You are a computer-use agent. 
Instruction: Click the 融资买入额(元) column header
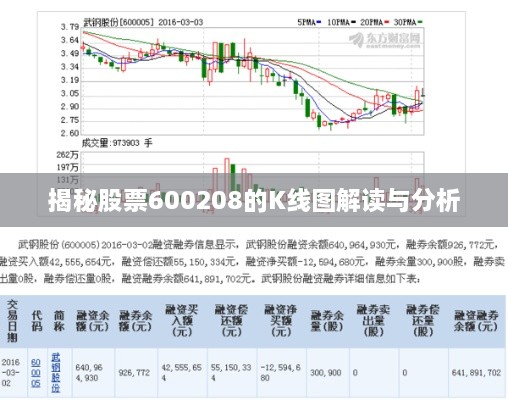pos(182,321)
